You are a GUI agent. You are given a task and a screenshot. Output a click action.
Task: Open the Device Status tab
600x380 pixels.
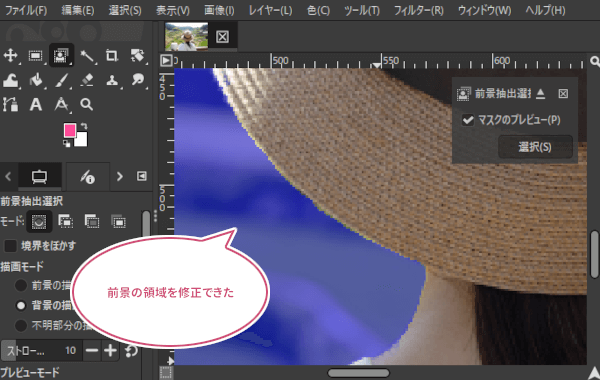[88, 176]
